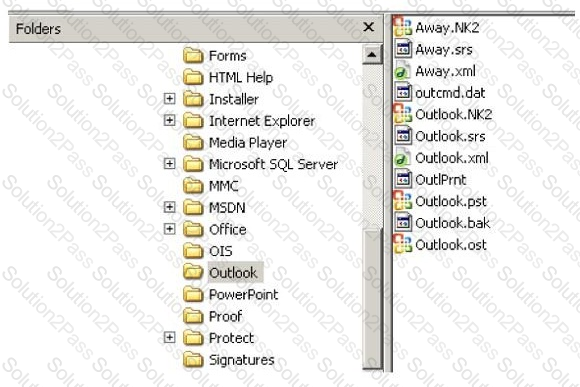
Task: Select the MSDN folder label
Action: point(227,208)
